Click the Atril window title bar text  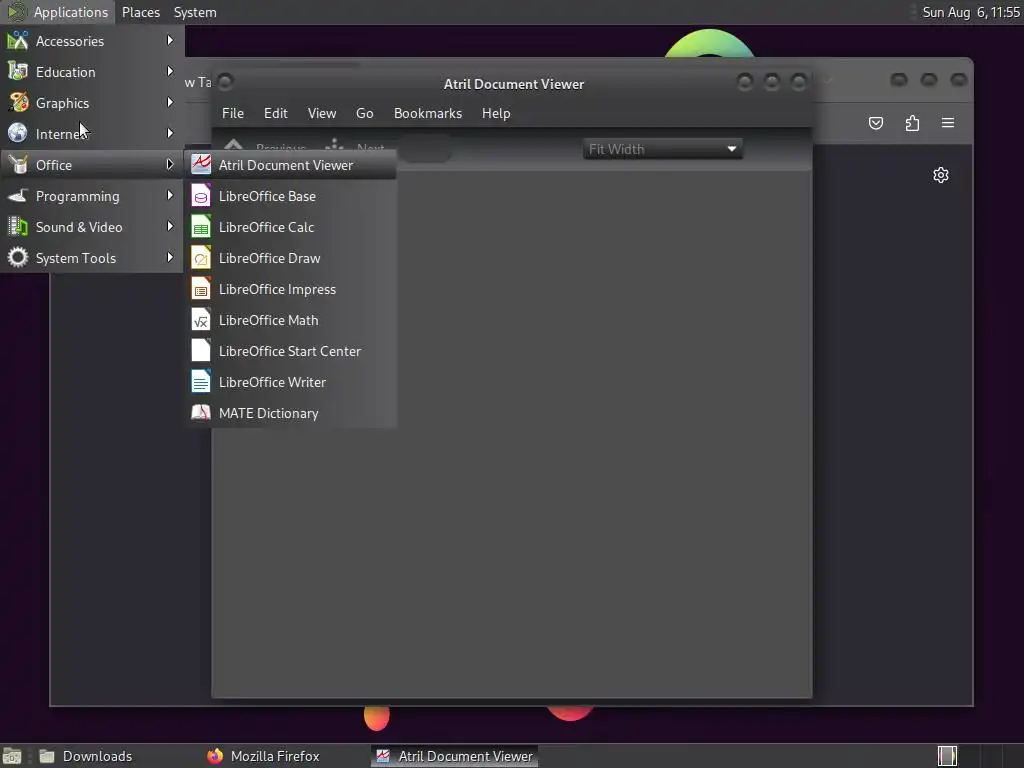pos(513,84)
